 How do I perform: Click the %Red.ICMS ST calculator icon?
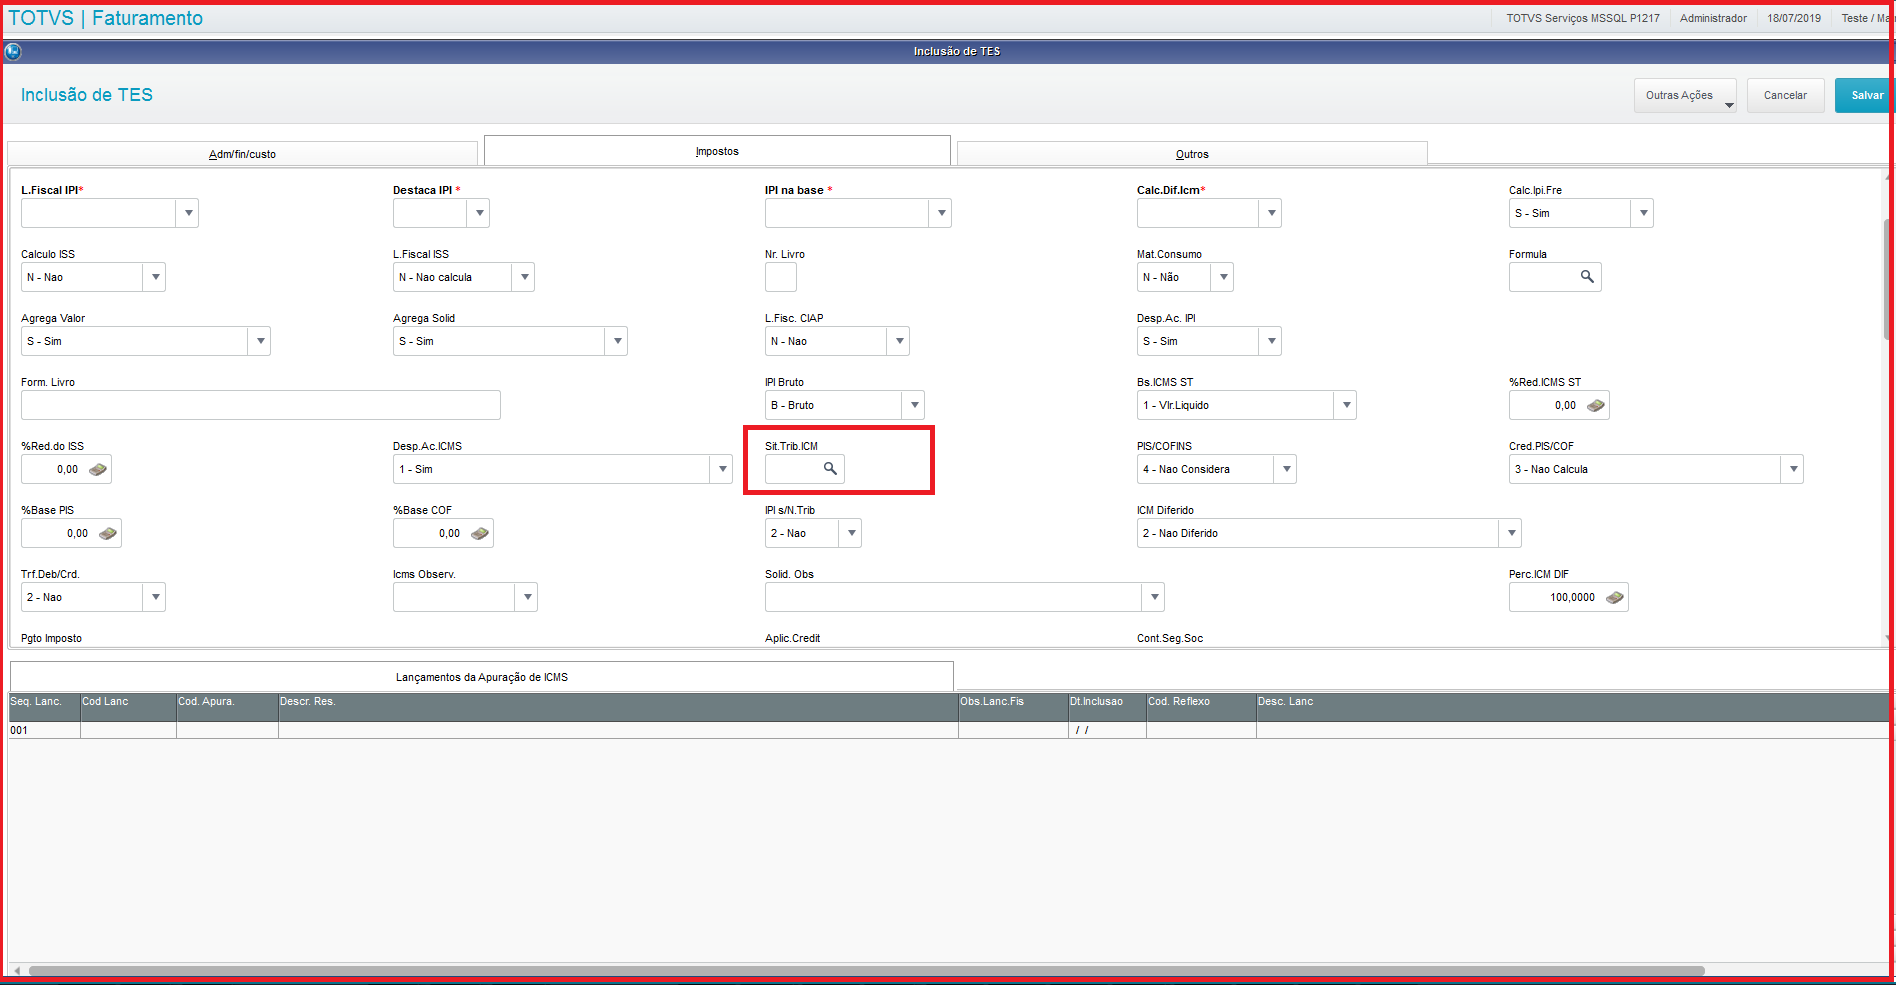(x=1596, y=405)
